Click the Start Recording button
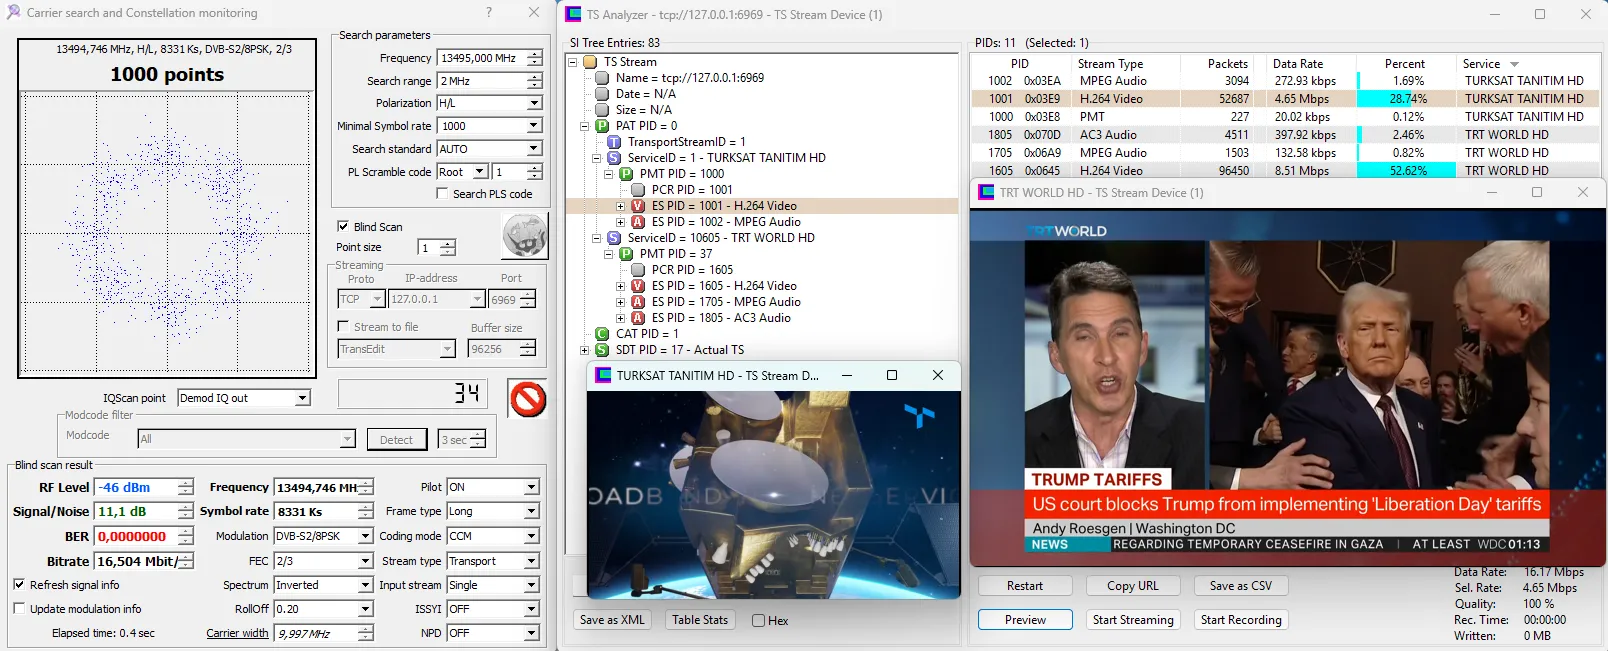 [x=1240, y=620]
